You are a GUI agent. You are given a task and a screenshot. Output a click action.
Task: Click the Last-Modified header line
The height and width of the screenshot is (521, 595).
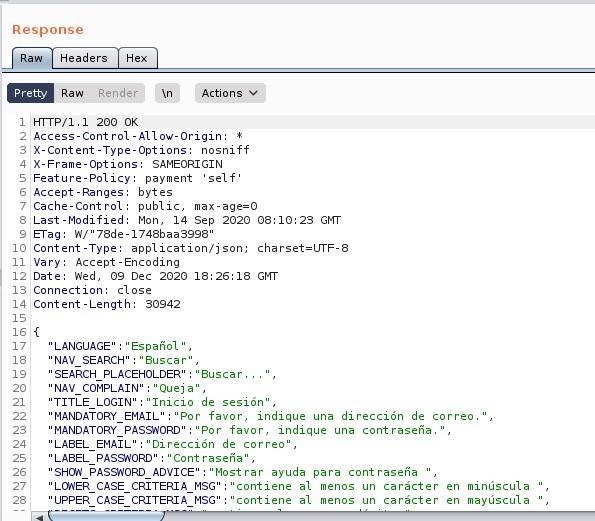click(187, 220)
